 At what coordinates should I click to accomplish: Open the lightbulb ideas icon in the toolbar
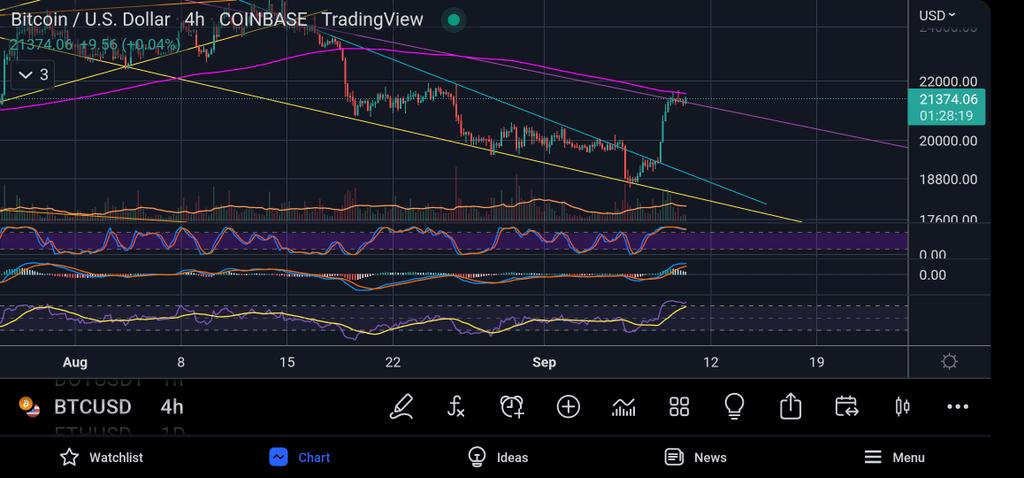pos(735,407)
